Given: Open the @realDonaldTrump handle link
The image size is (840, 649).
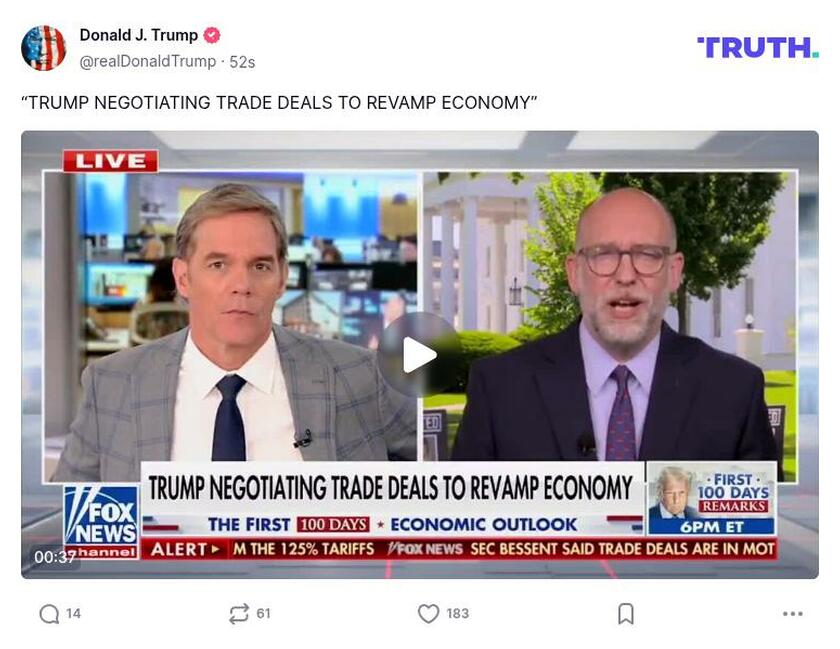Looking at the screenshot, I should (147, 62).
